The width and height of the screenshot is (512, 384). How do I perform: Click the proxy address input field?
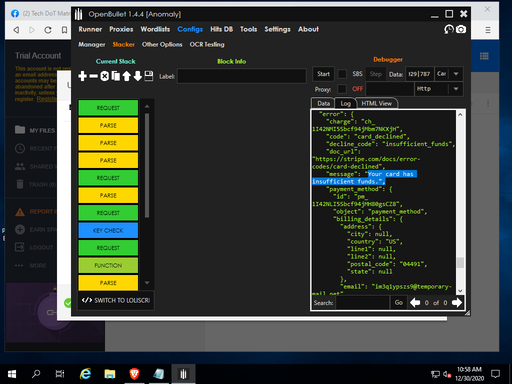(390, 89)
